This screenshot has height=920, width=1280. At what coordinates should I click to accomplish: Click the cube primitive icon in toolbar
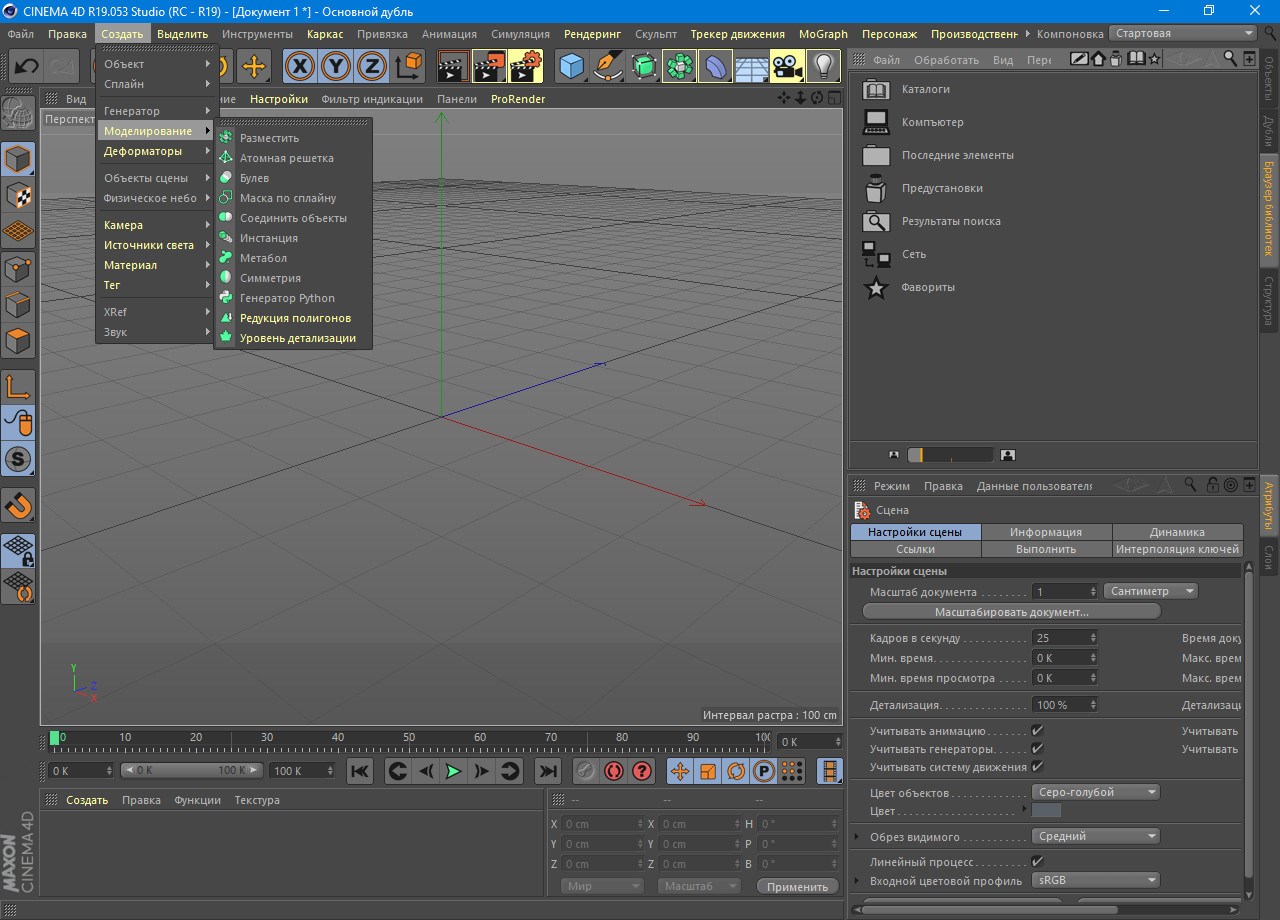[x=571, y=67]
